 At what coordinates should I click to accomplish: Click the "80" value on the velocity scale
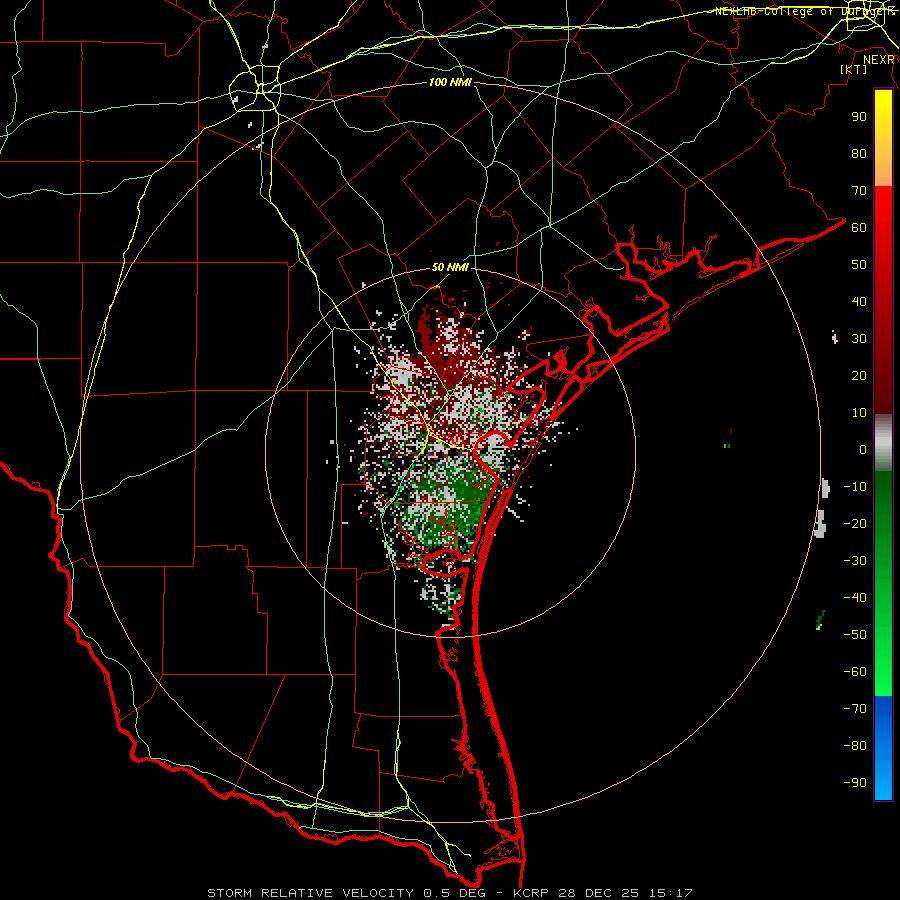859,154
